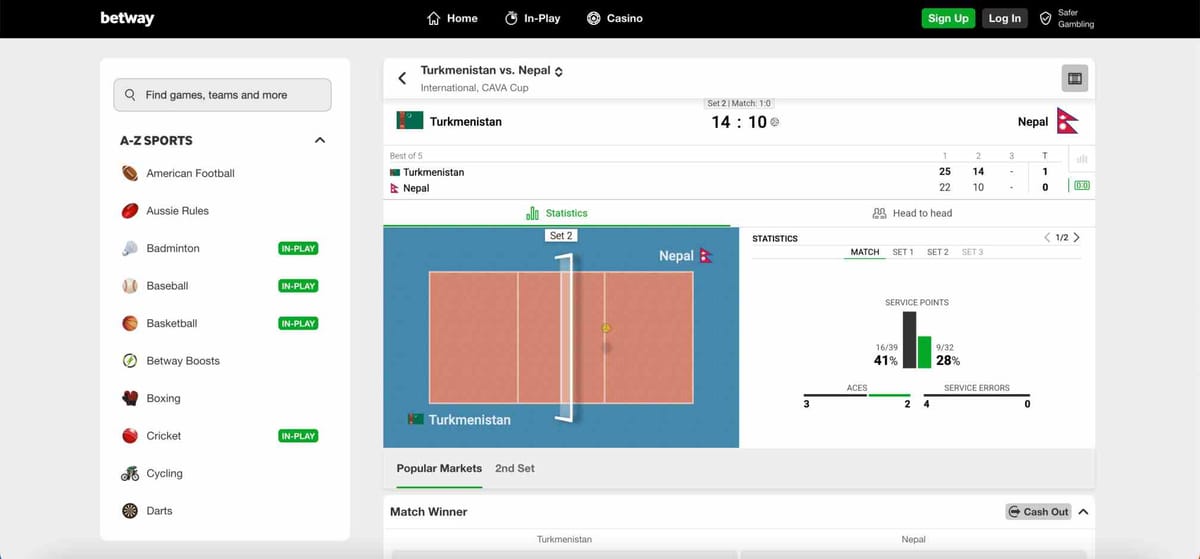Viewport: 1200px width, 559px height.
Task: Click the Darts board icon
Action: click(130, 511)
